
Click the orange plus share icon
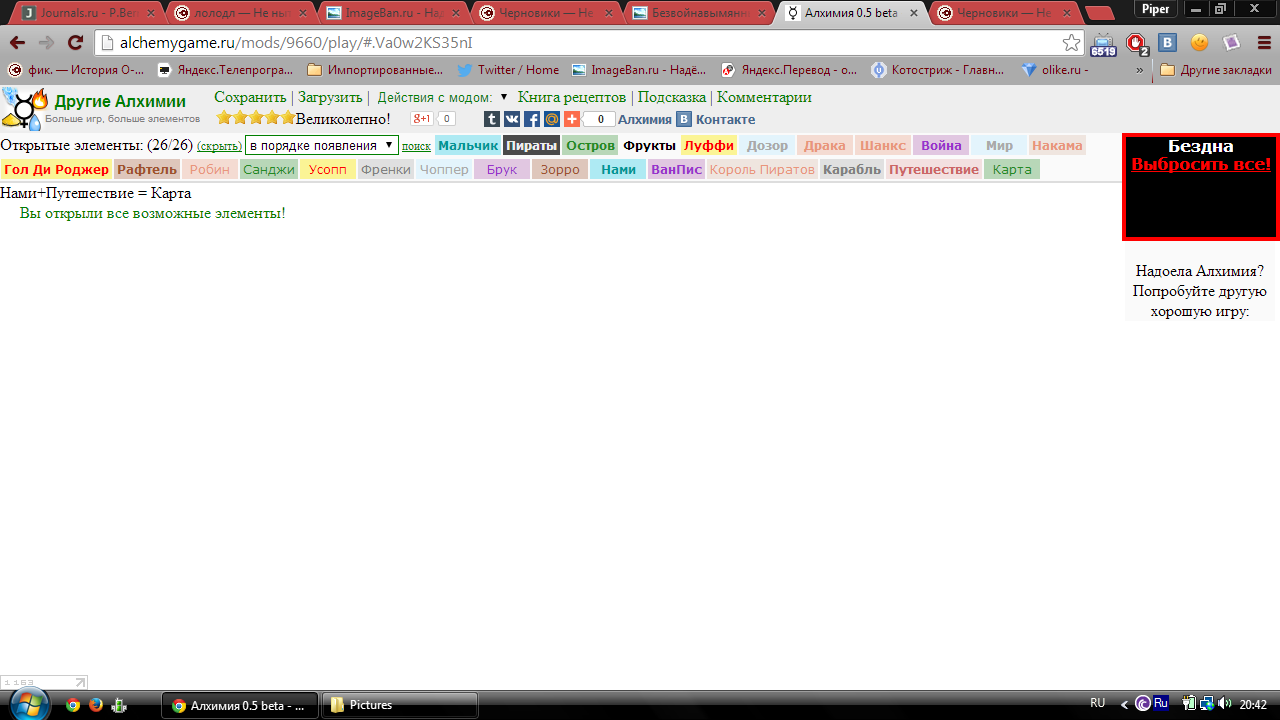[572, 119]
